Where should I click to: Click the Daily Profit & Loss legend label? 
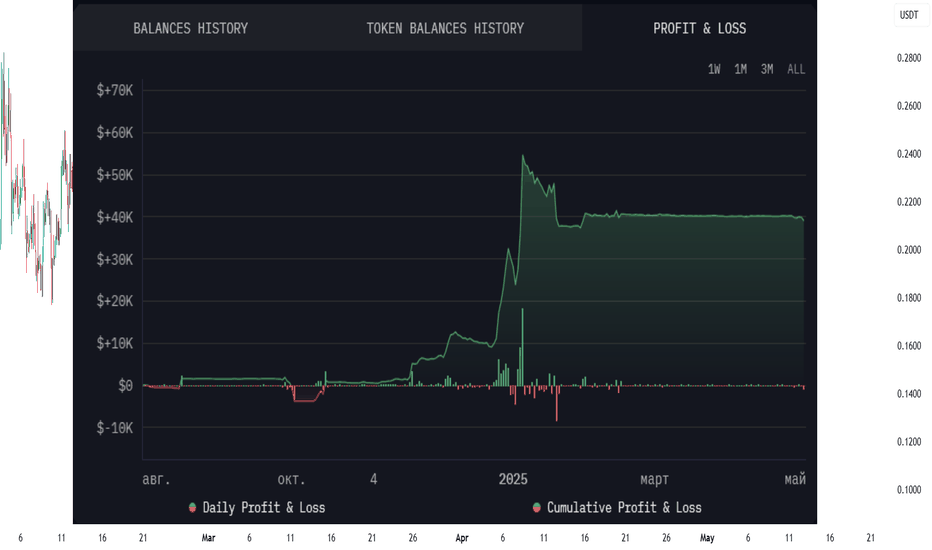tap(264, 507)
